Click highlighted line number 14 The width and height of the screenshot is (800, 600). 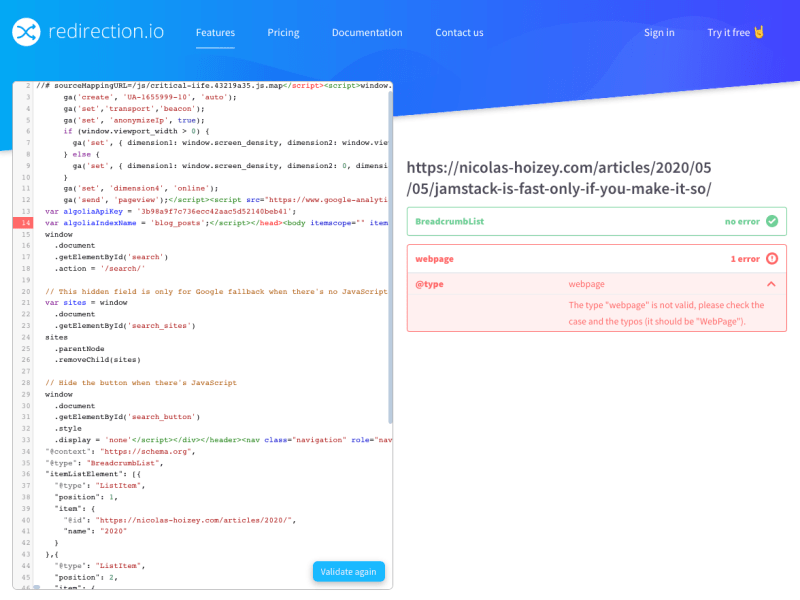(25, 223)
